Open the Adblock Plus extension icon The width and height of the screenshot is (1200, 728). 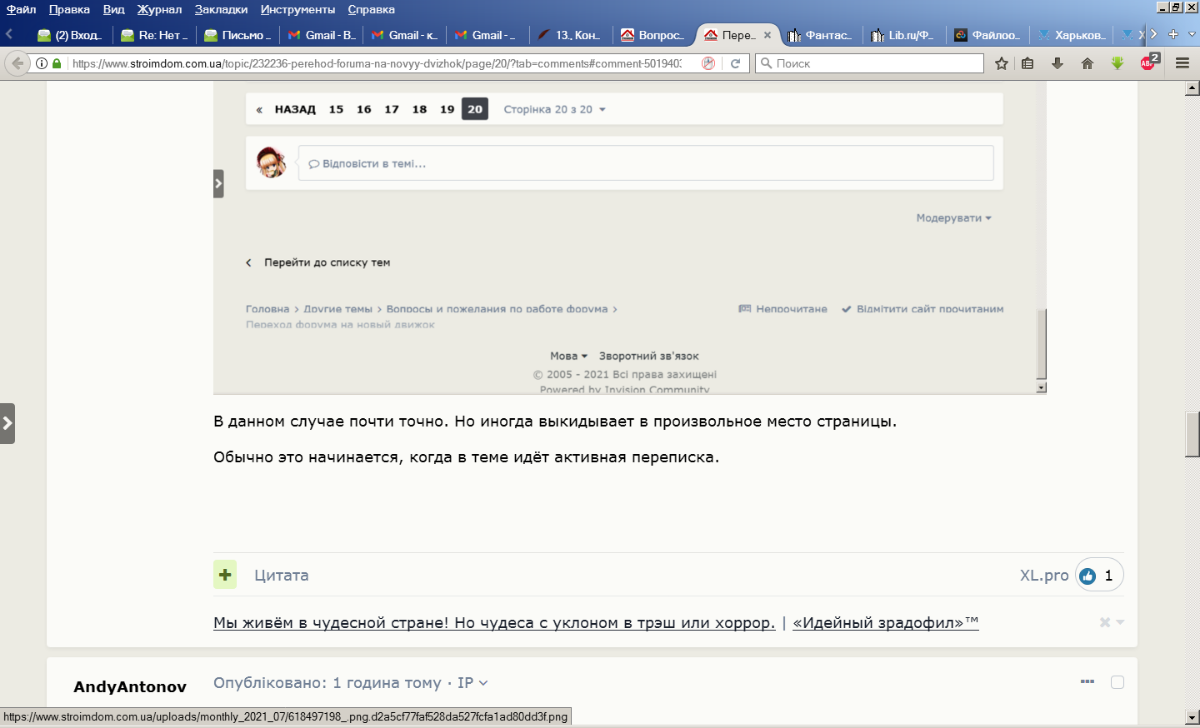coord(1149,61)
